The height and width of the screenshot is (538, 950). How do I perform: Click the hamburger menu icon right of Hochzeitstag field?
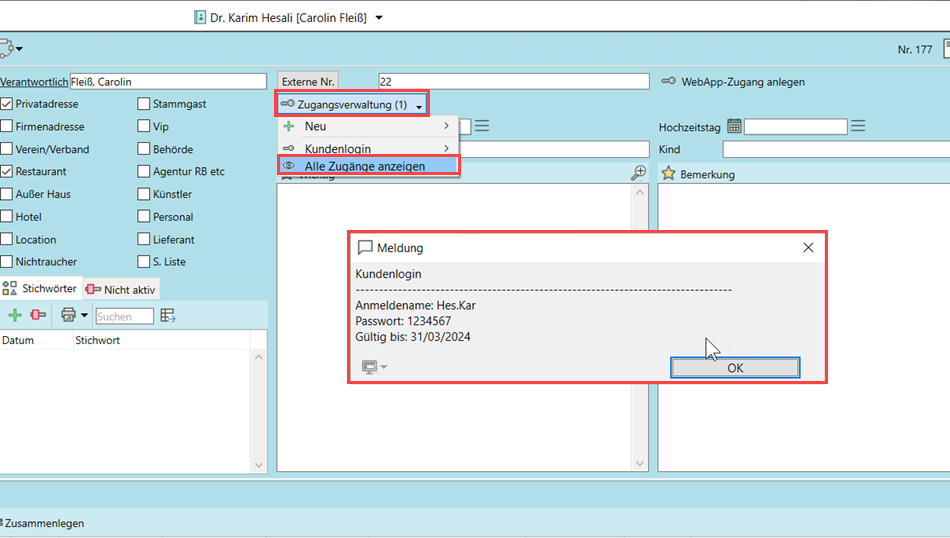pyautogui.click(x=858, y=126)
